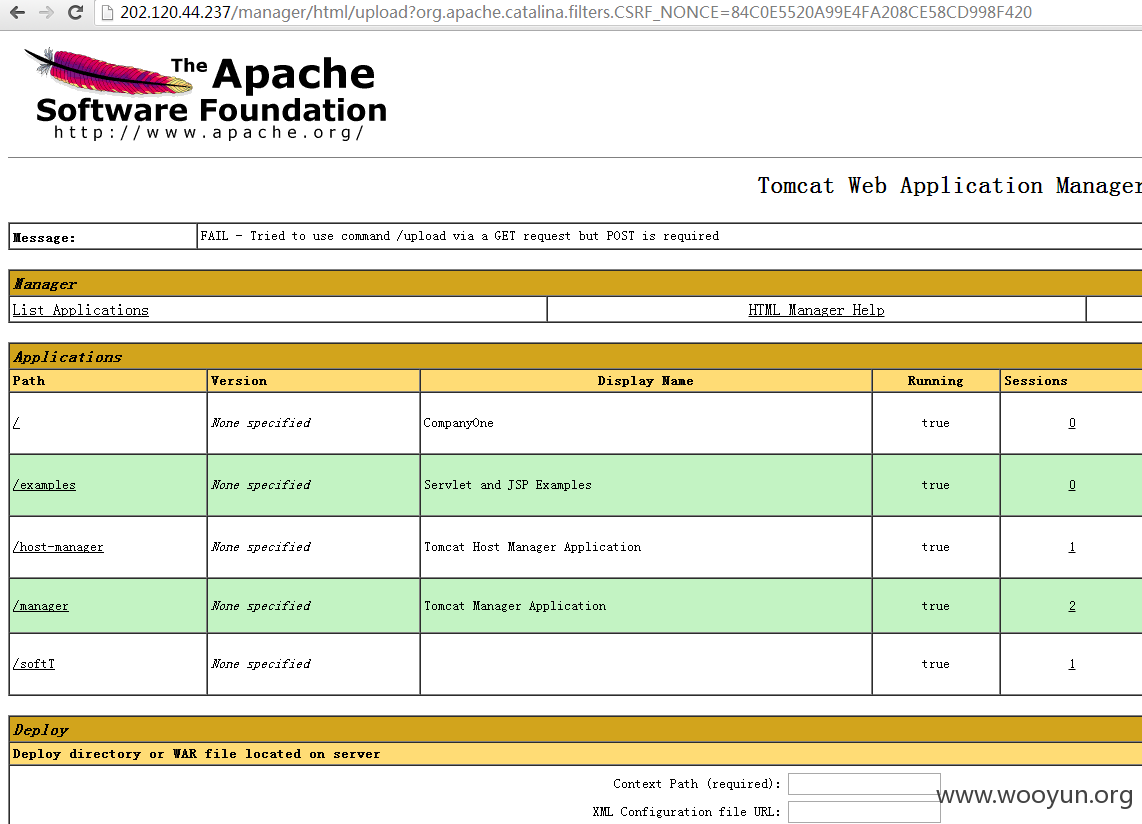The height and width of the screenshot is (824, 1142).
Task: Click the Context Path input field
Action: 864,784
